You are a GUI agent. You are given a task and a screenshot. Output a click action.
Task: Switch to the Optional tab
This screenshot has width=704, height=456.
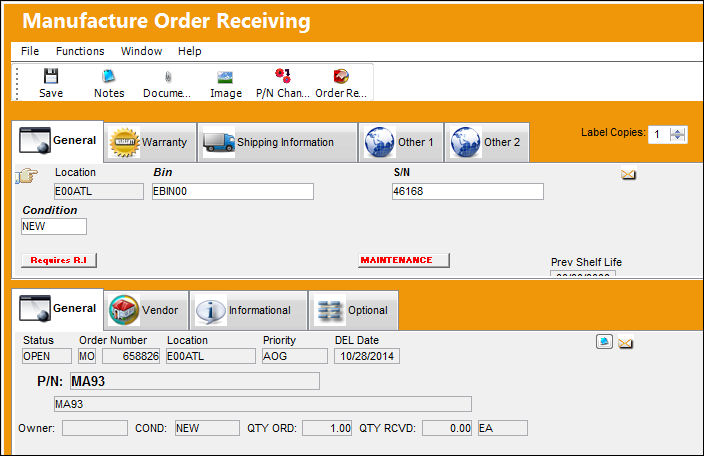click(353, 310)
